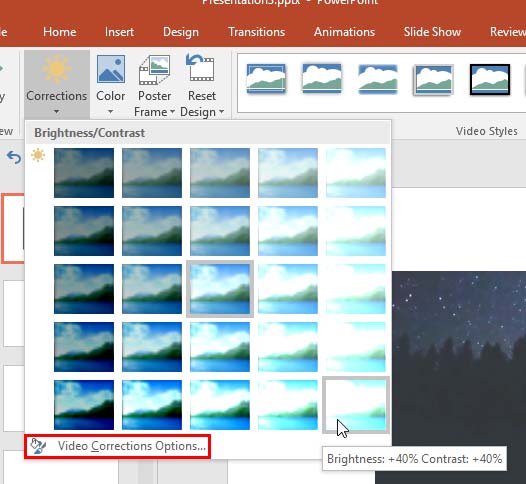Select Brightness -20% Contrast +20% preset

point(152,347)
